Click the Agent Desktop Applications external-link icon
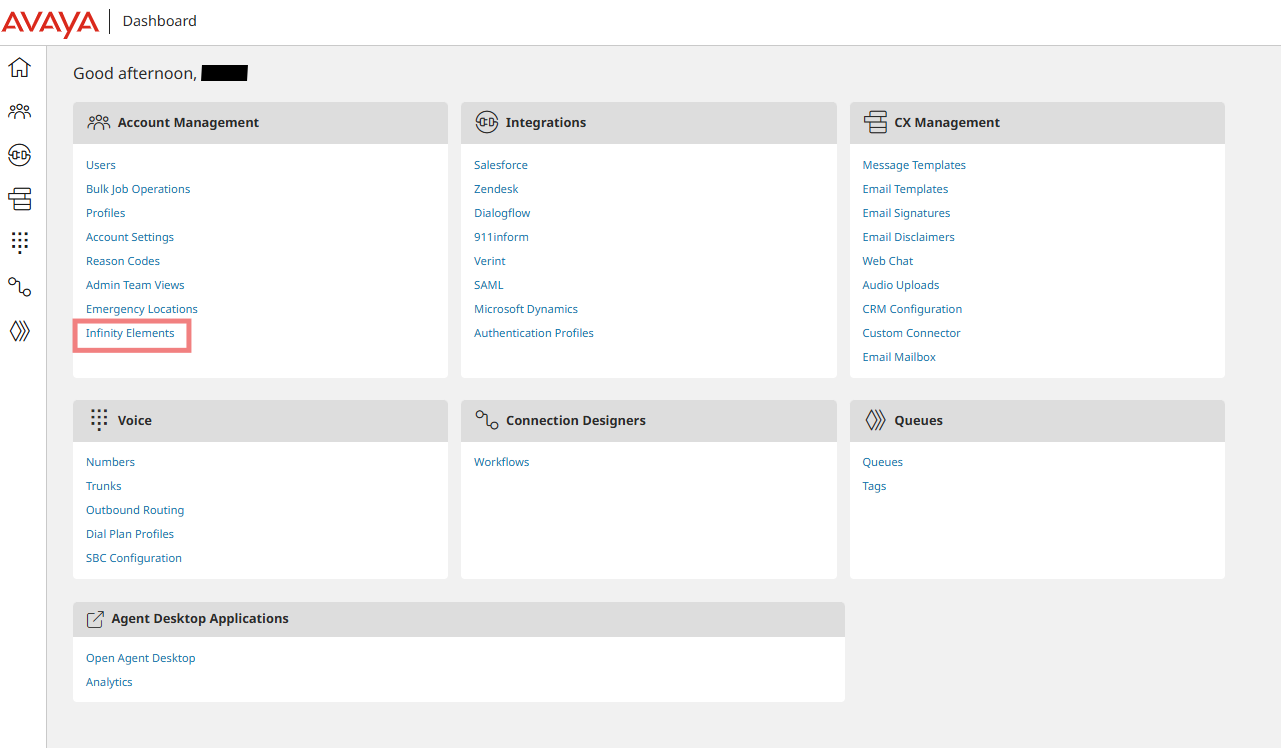1281x748 pixels. coord(95,617)
